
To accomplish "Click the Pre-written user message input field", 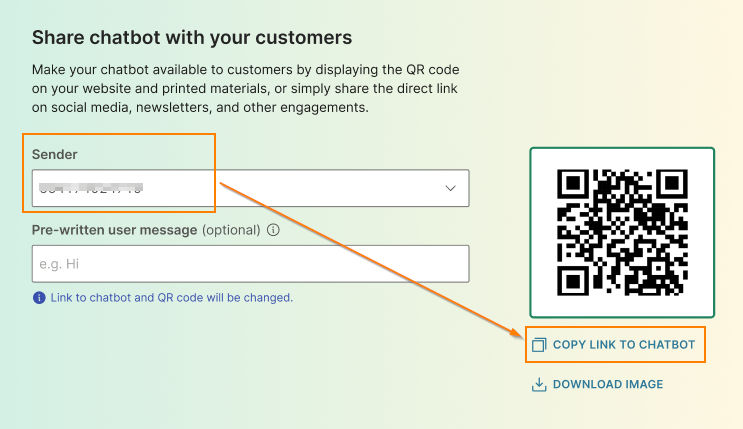I will coord(251,264).
